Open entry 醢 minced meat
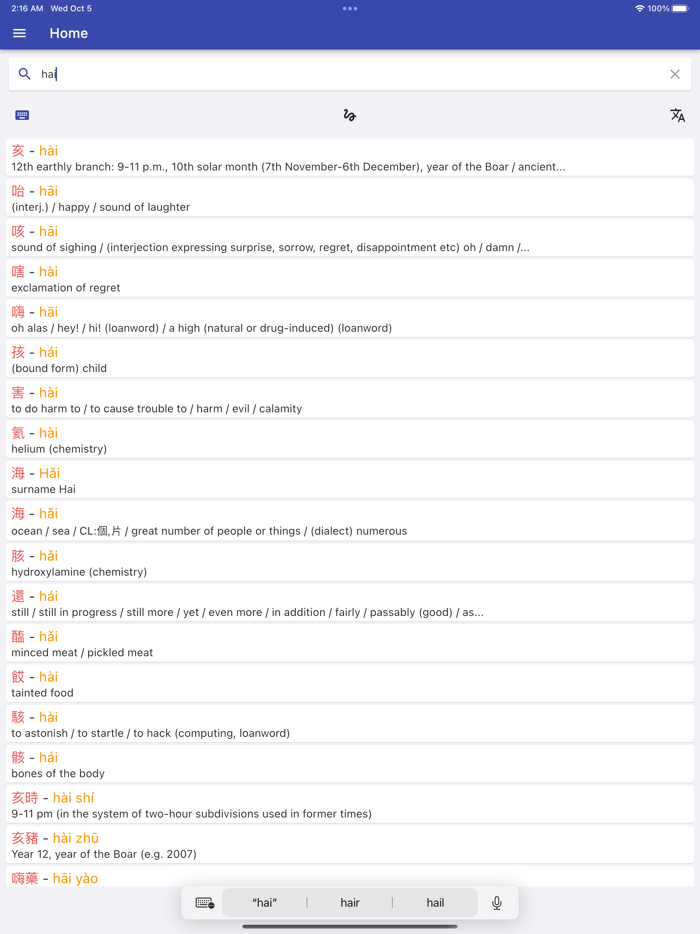 [350, 644]
